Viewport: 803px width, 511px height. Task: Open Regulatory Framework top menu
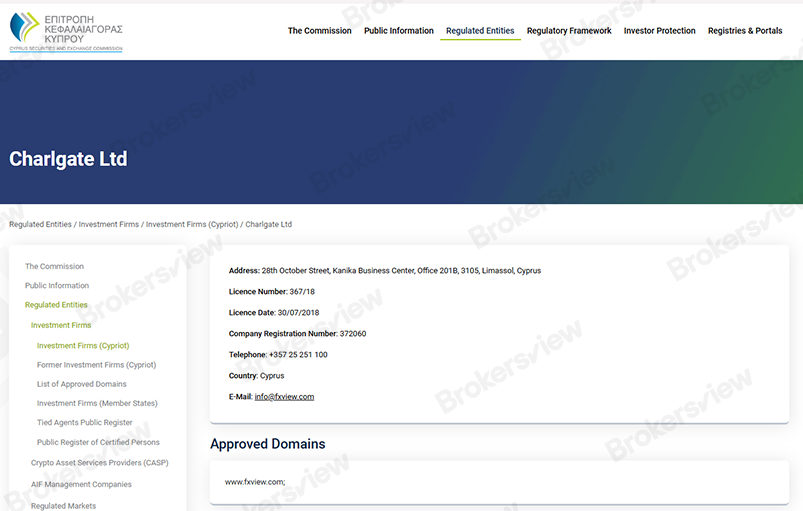coord(569,31)
